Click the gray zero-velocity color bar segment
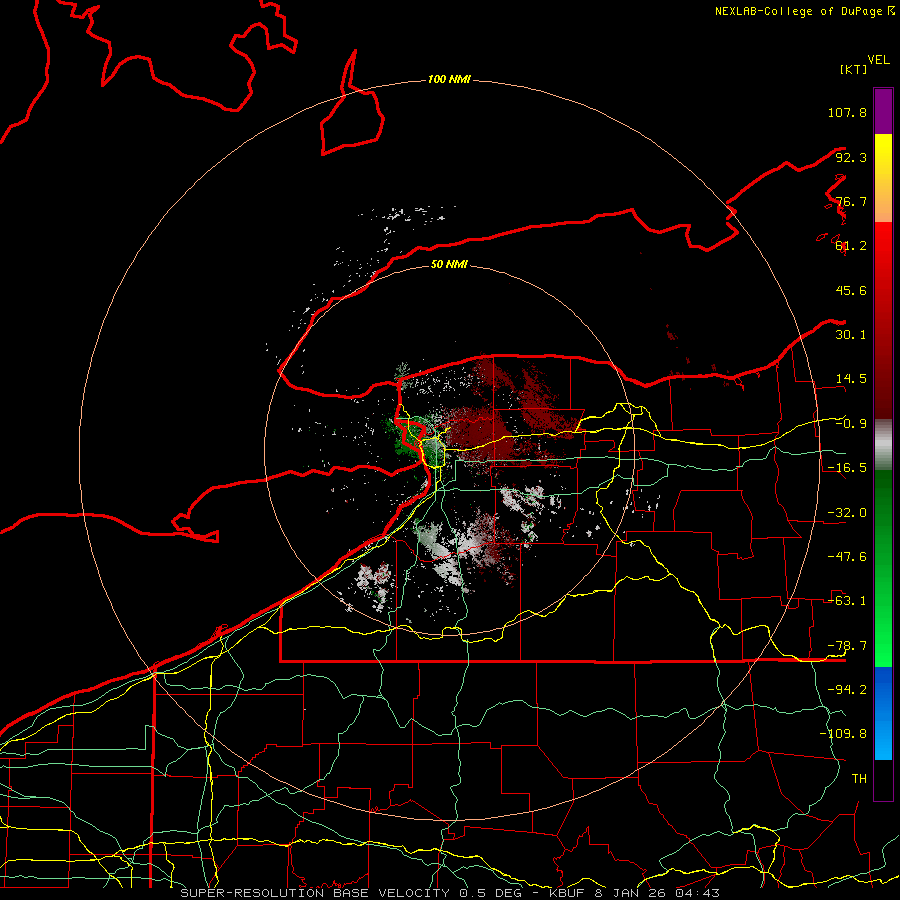The height and width of the screenshot is (900, 900). coord(883,445)
